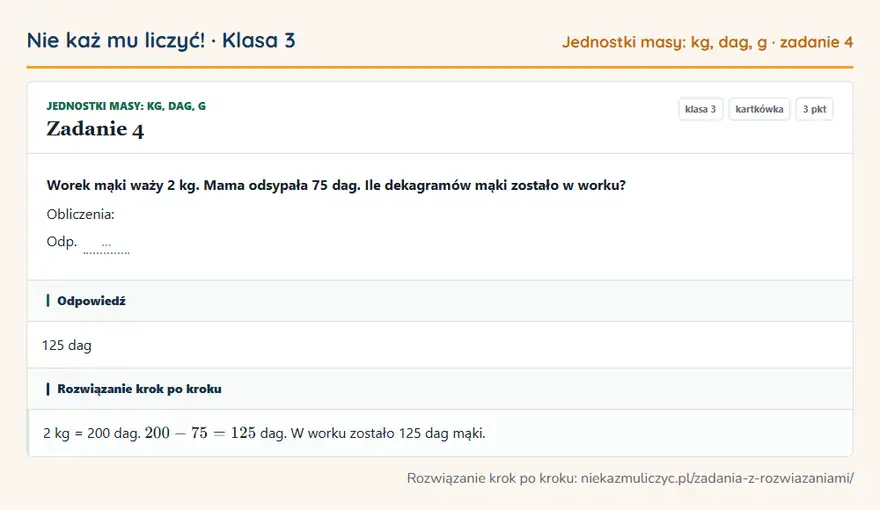
Task: Click the 'klasa 3' tag
Action: point(700,109)
